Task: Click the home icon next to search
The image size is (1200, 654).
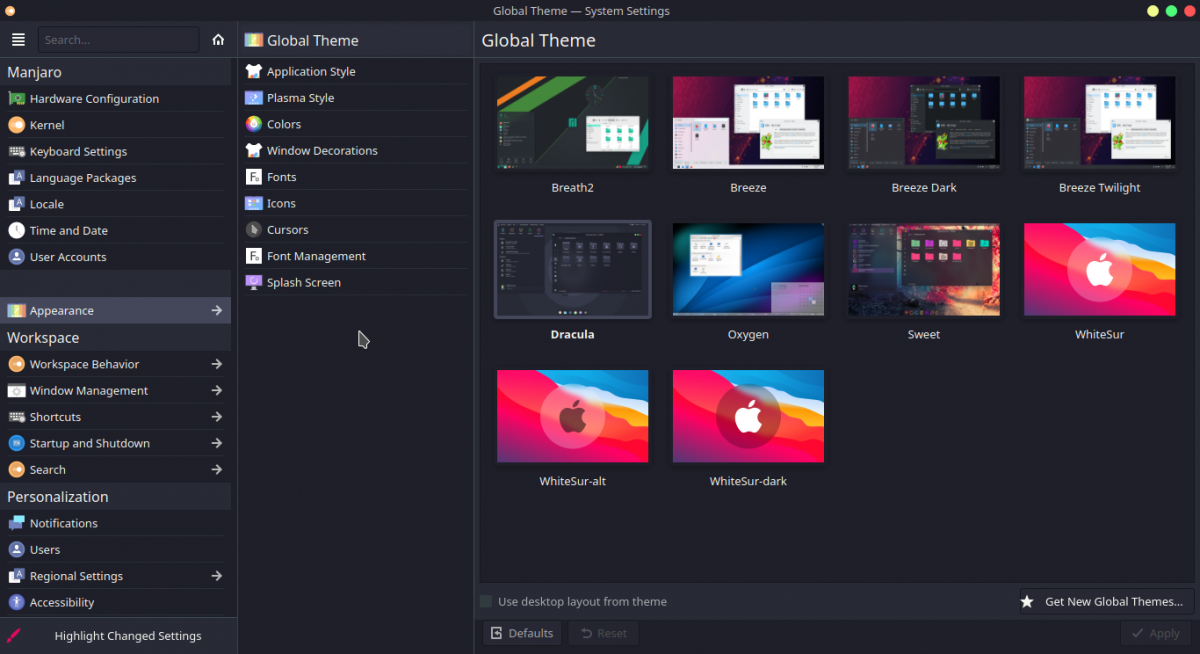Action: click(x=218, y=39)
